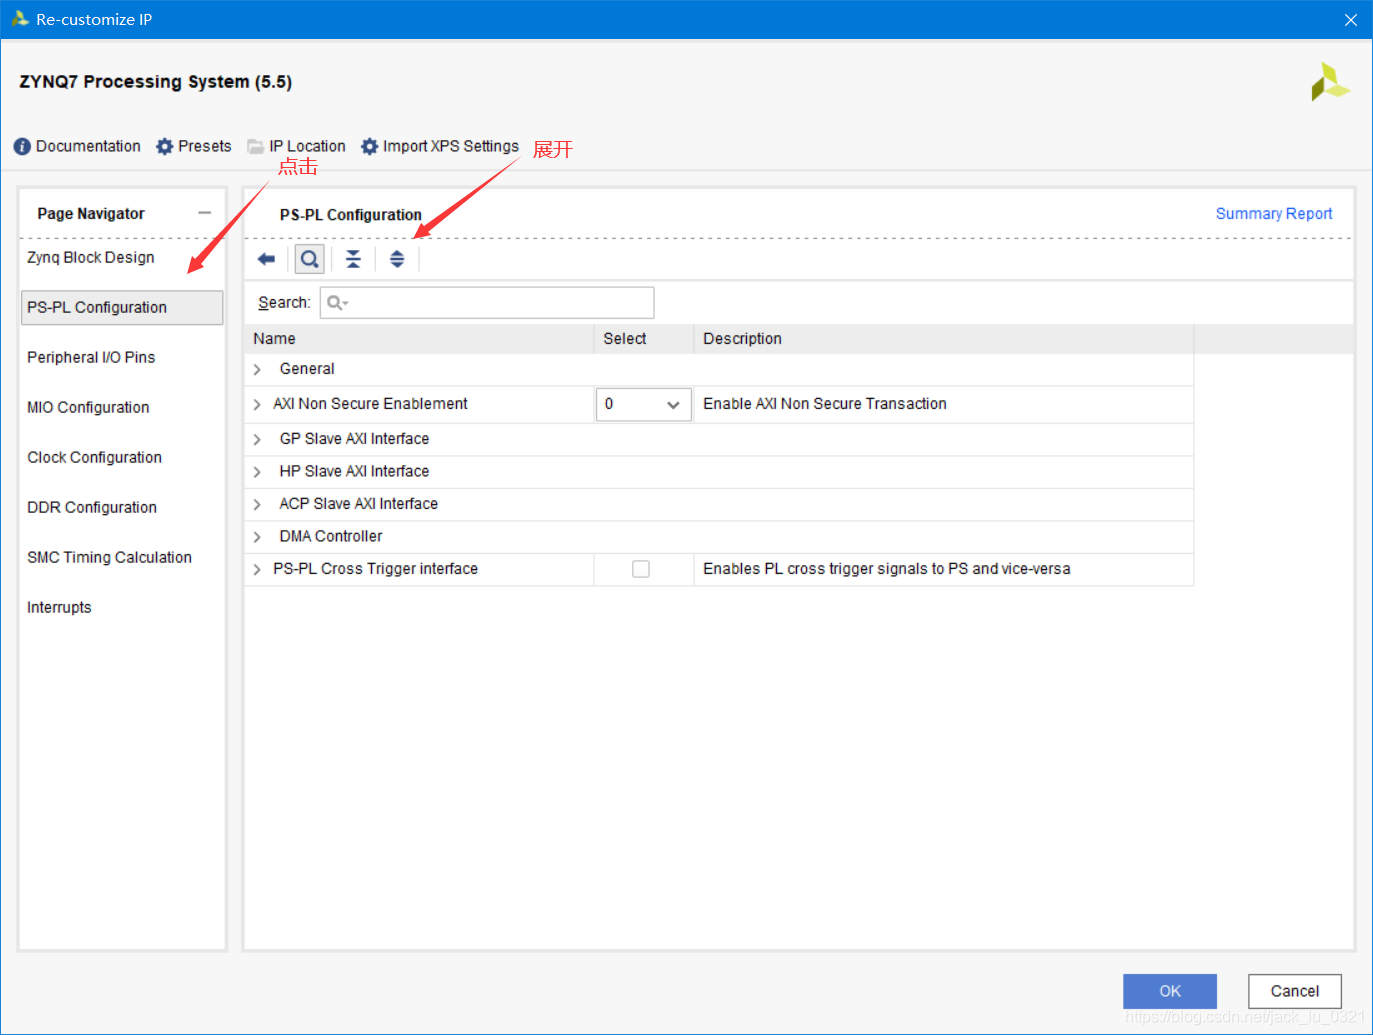Click the Collapse All toolbar icon
Screen dimensions: 1373x1035
[353, 259]
